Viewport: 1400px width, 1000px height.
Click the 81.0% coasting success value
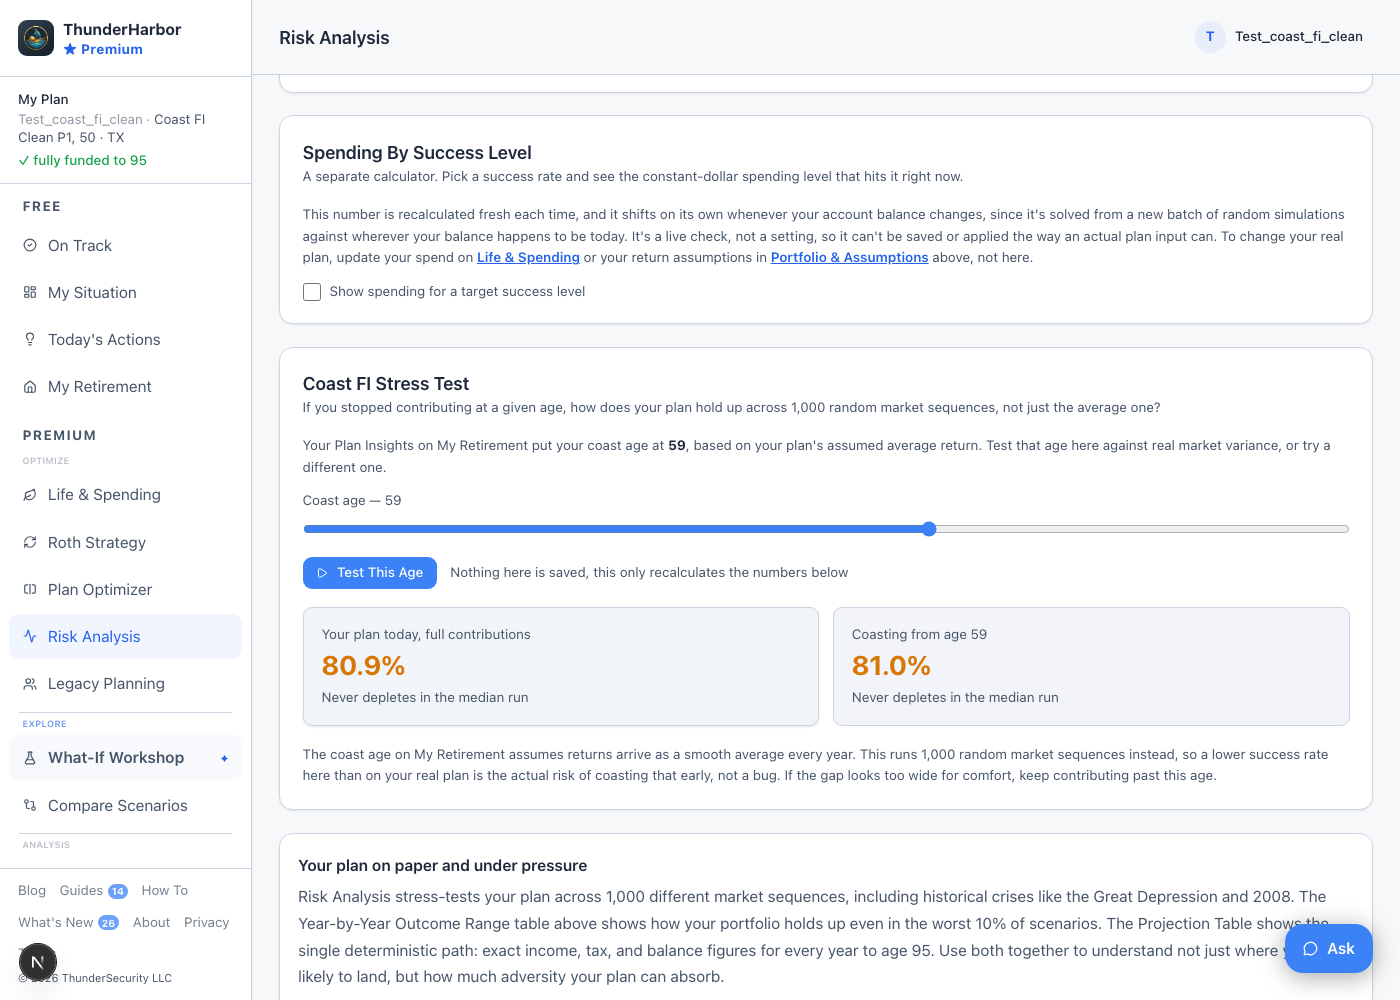[x=891, y=666]
